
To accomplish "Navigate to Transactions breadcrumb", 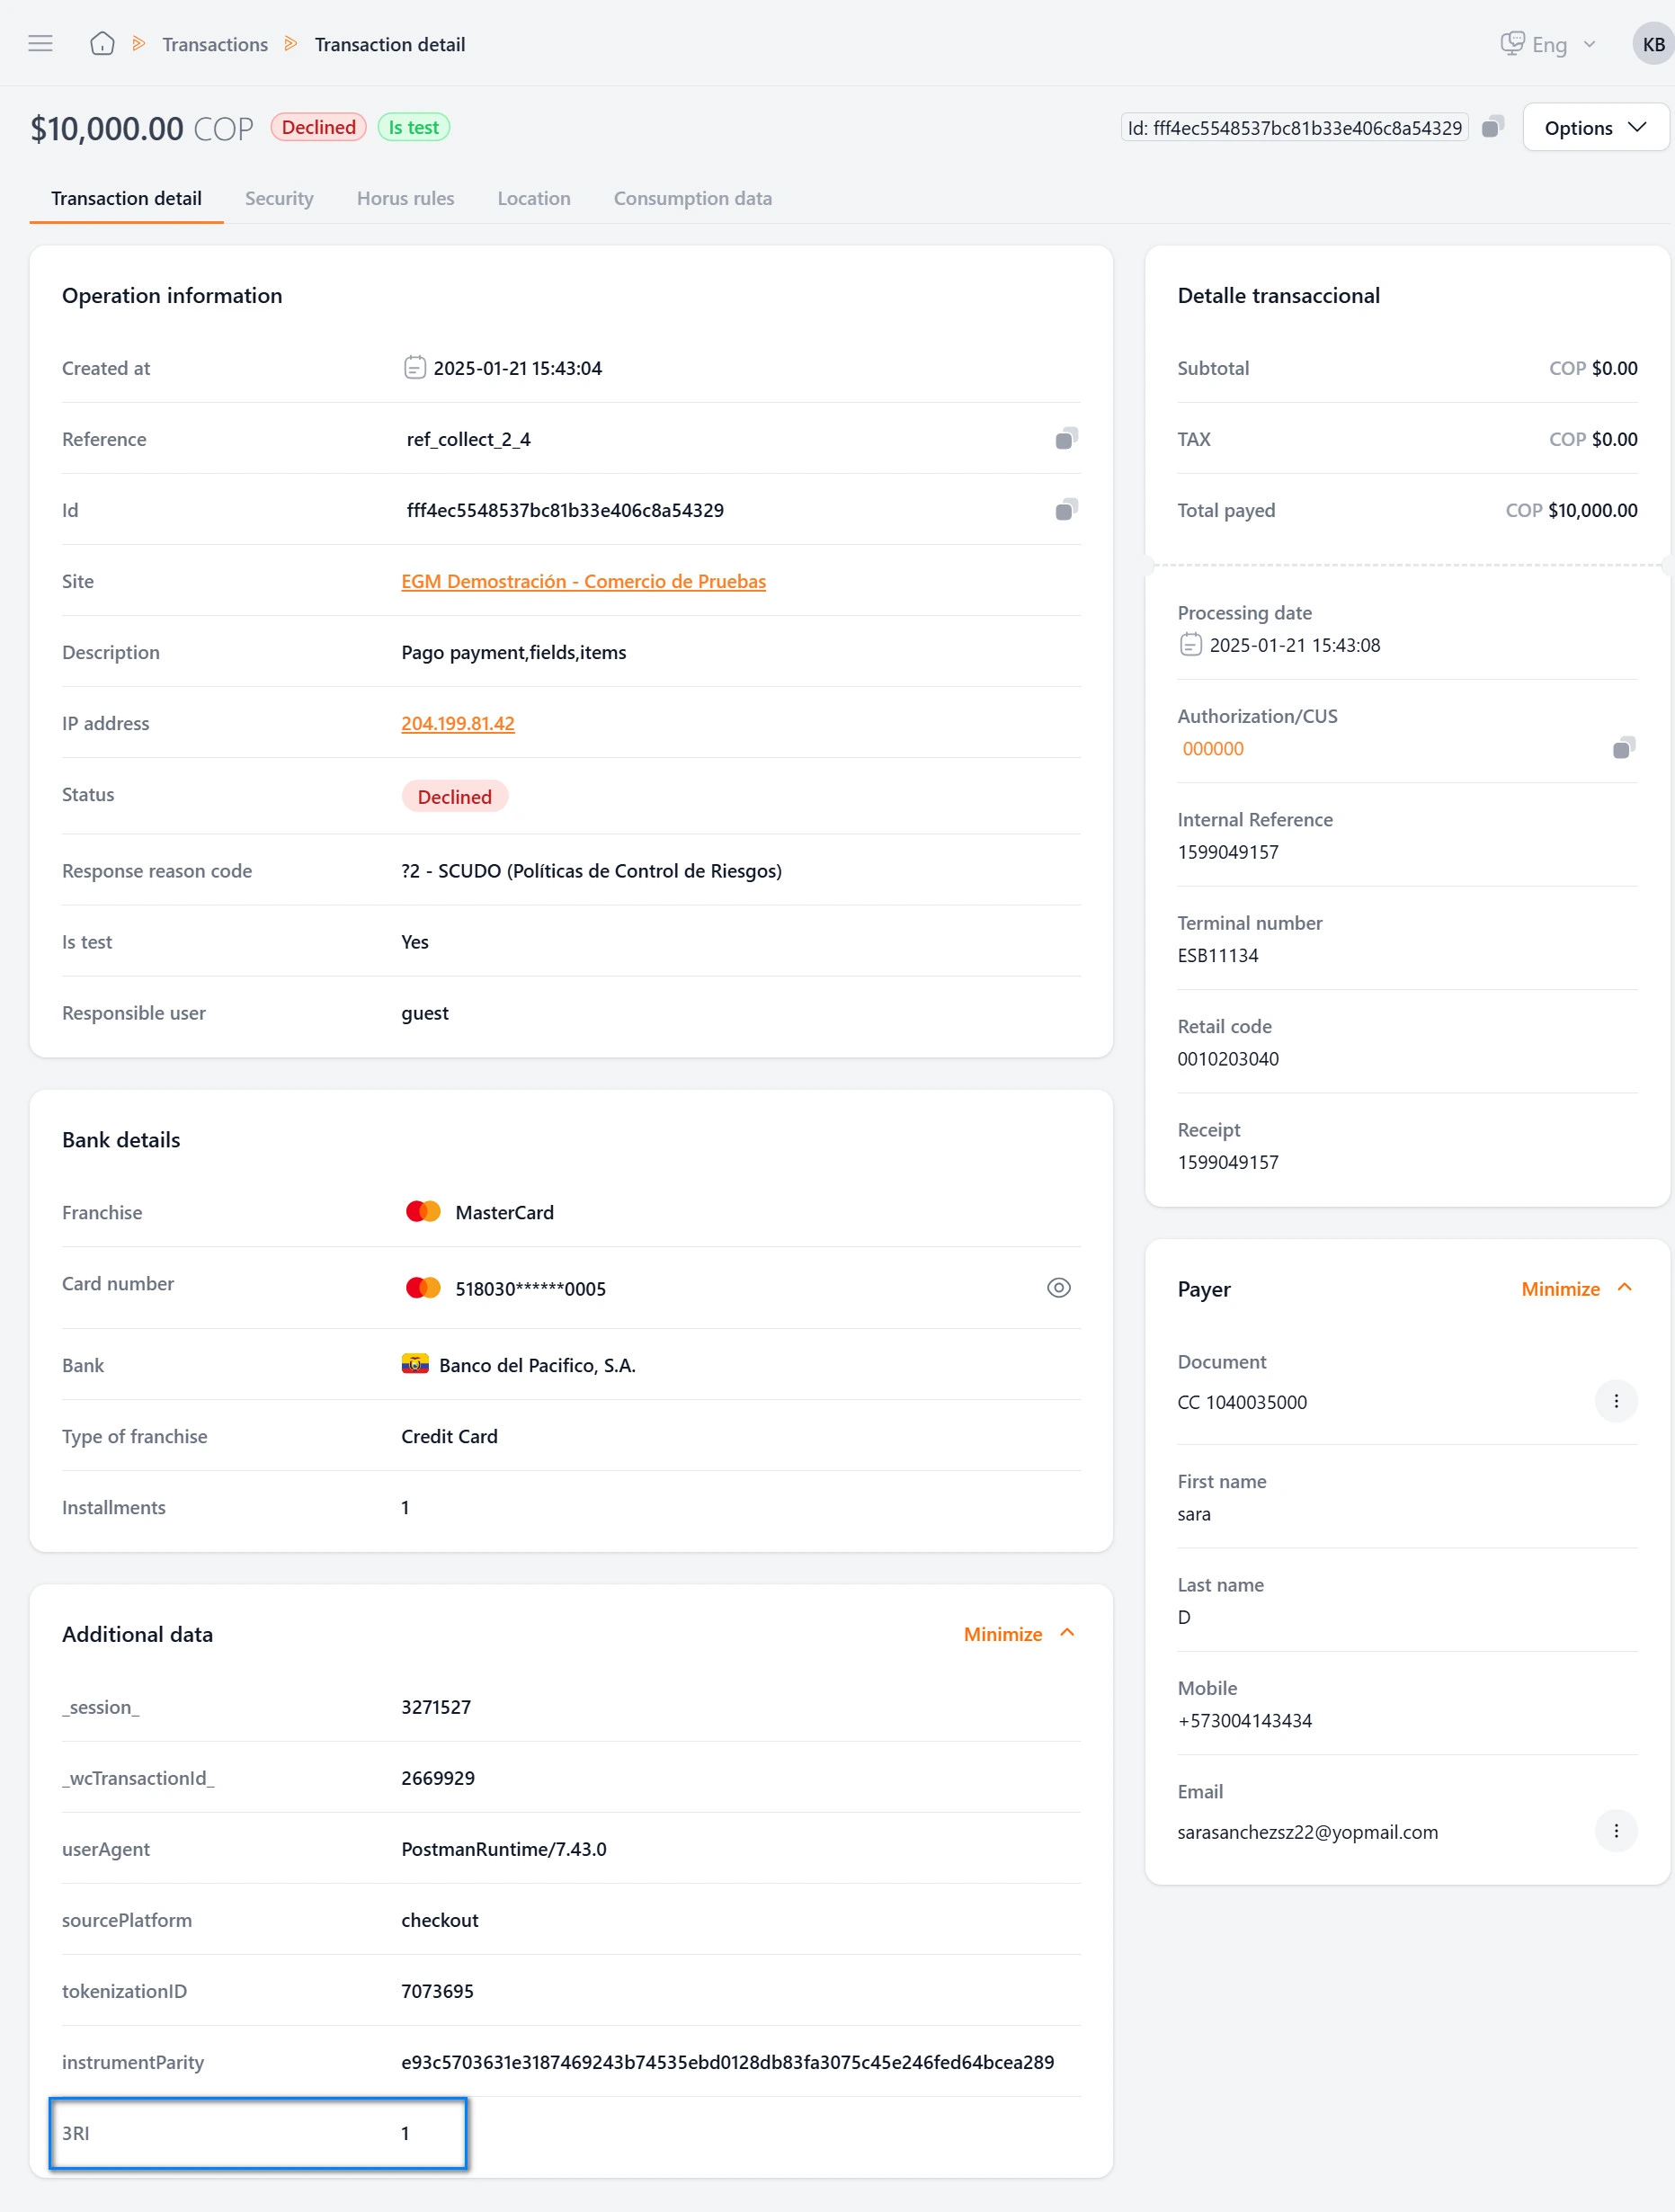I will 215,44.
